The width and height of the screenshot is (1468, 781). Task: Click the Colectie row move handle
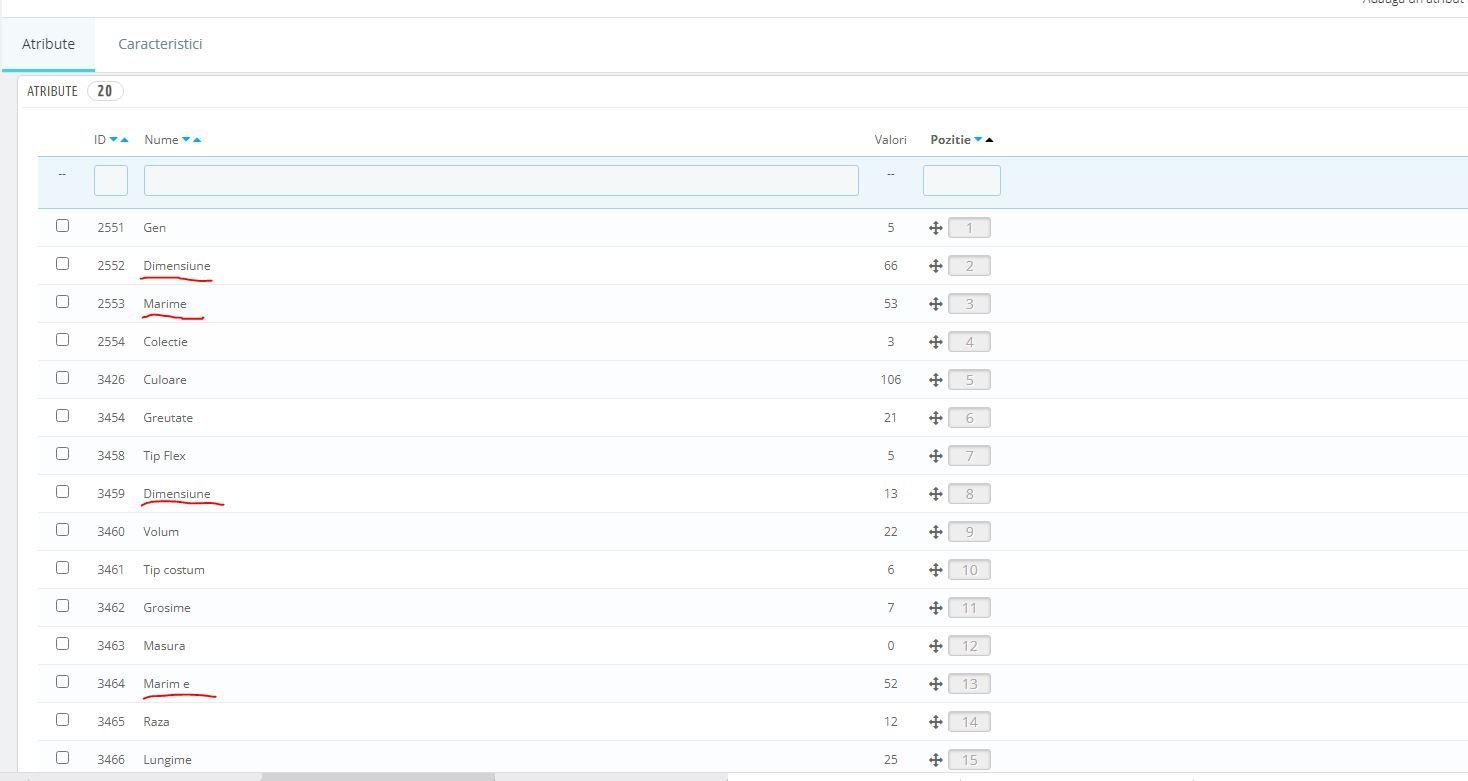click(x=936, y=342)
